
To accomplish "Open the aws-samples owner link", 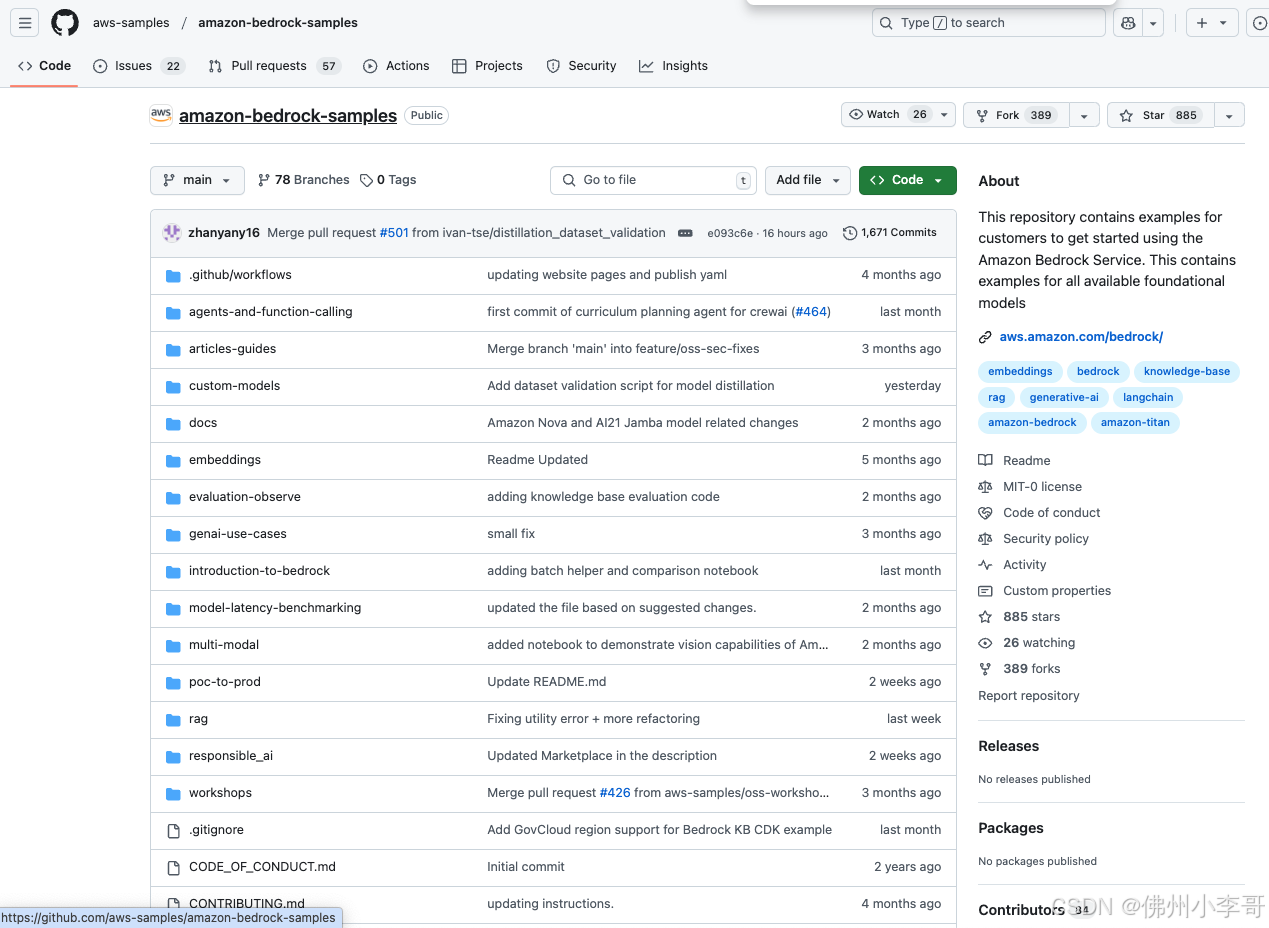I will (x=131, y=22).
